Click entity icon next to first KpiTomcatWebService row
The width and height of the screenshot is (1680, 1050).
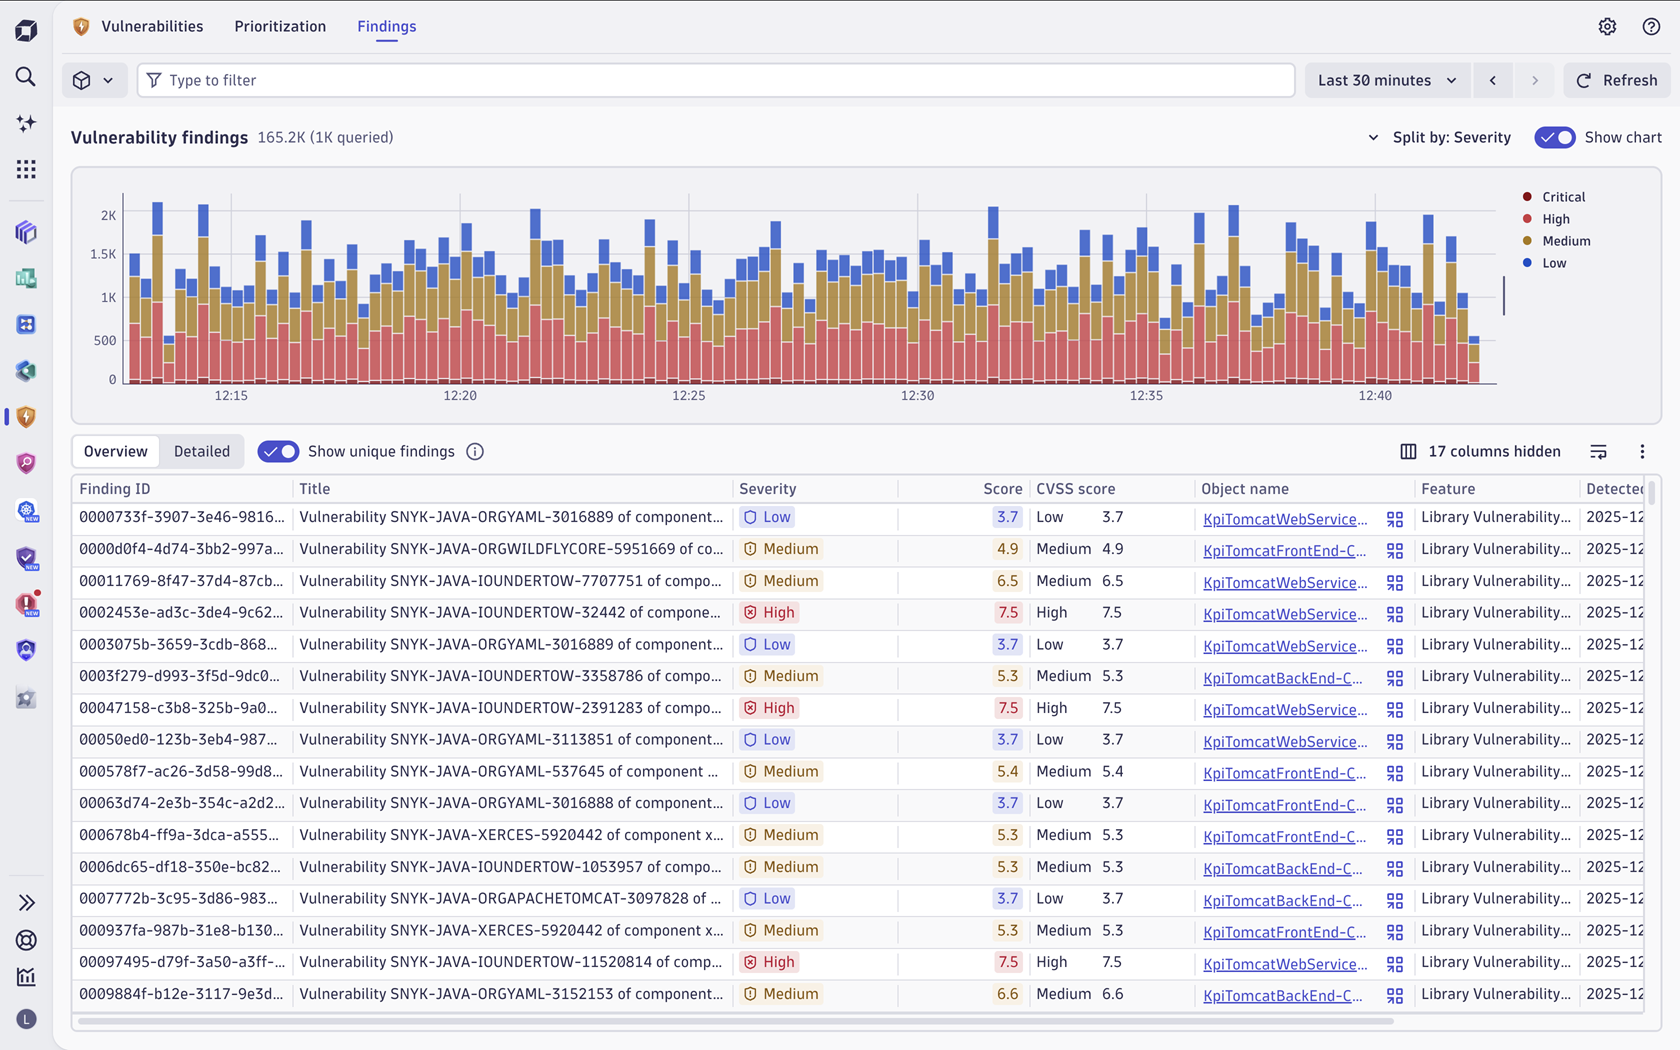[1394, 519]
